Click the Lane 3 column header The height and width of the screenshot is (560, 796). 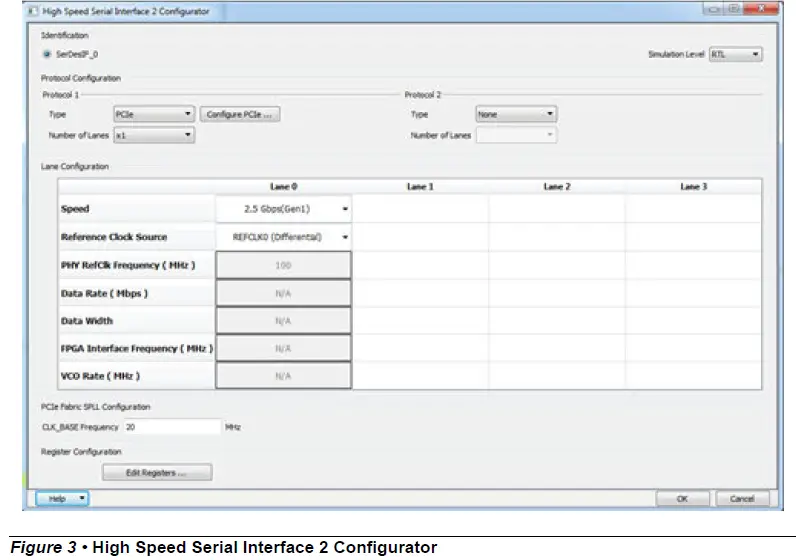pyautogui.click(x=693, y=187)
